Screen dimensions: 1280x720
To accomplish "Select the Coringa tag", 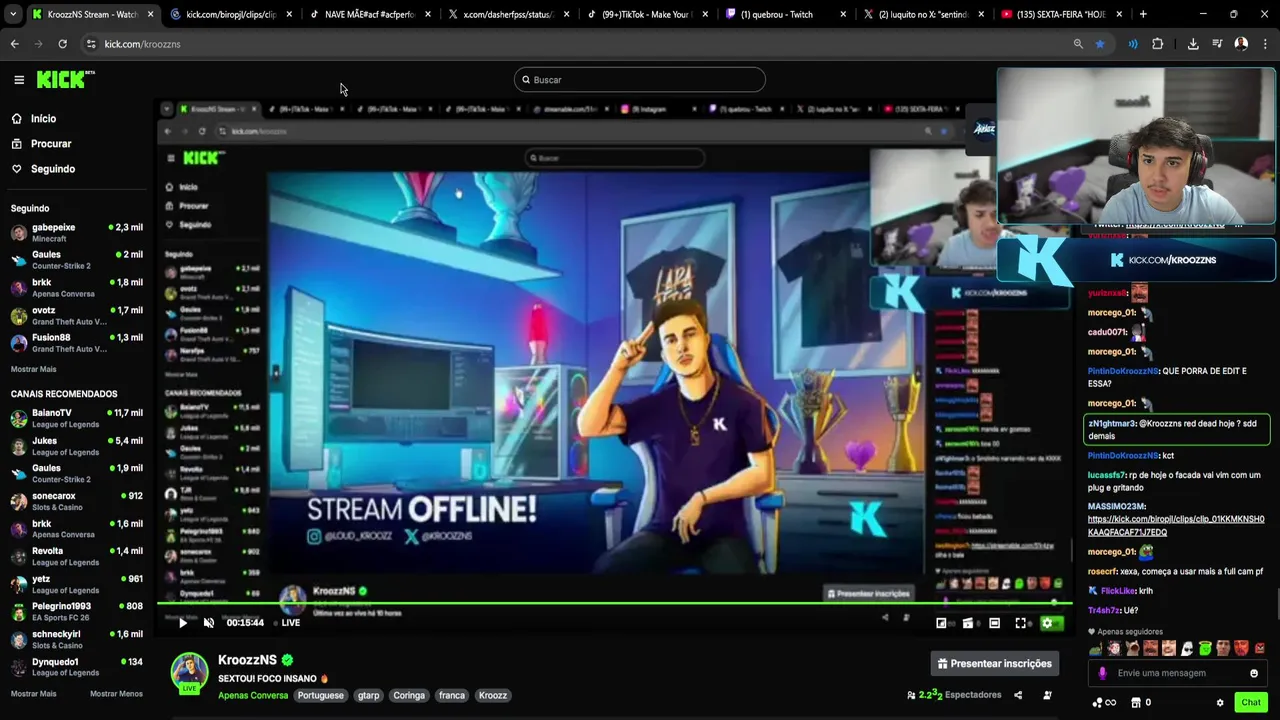I will tap(409, 696).
